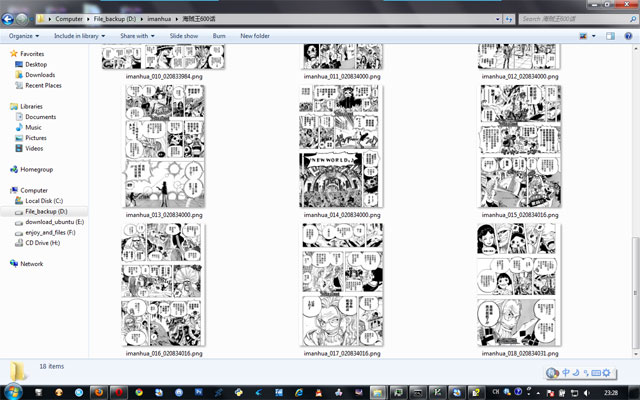Click file name imanhua_011_020834000.png

pos(342,76)
